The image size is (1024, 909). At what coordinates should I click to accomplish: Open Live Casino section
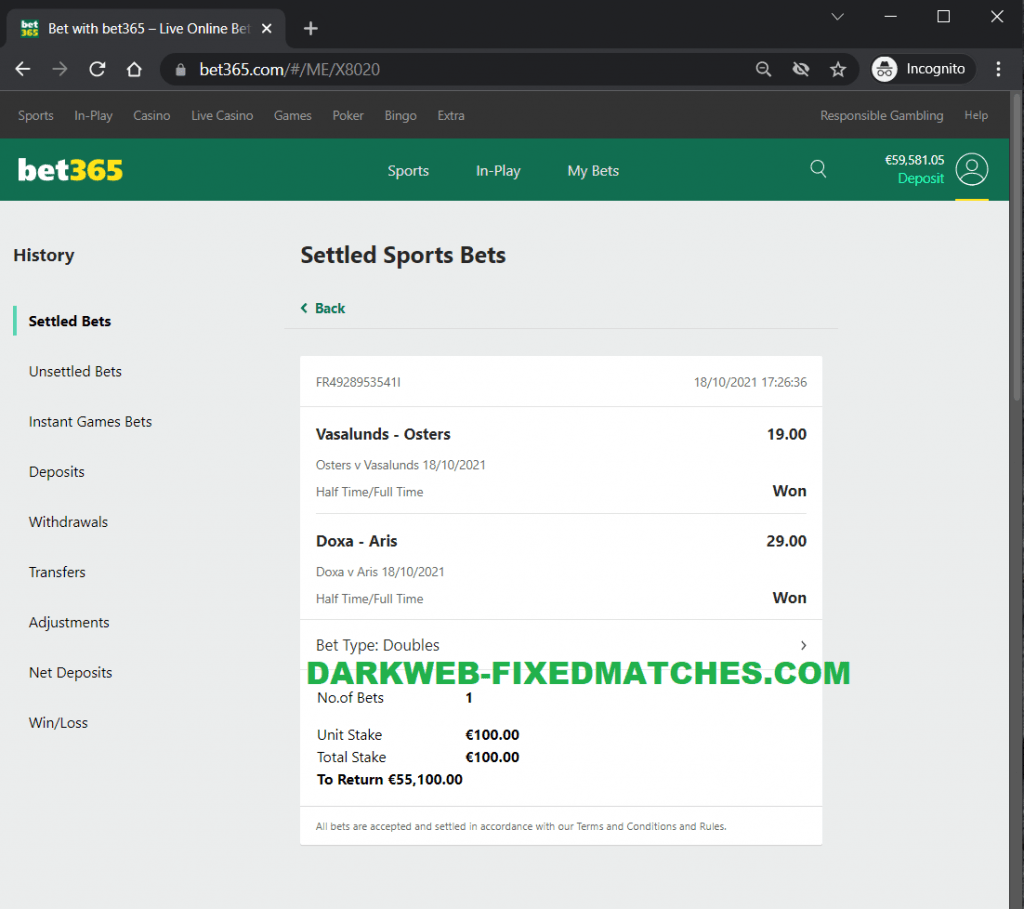tap(222, 116)
